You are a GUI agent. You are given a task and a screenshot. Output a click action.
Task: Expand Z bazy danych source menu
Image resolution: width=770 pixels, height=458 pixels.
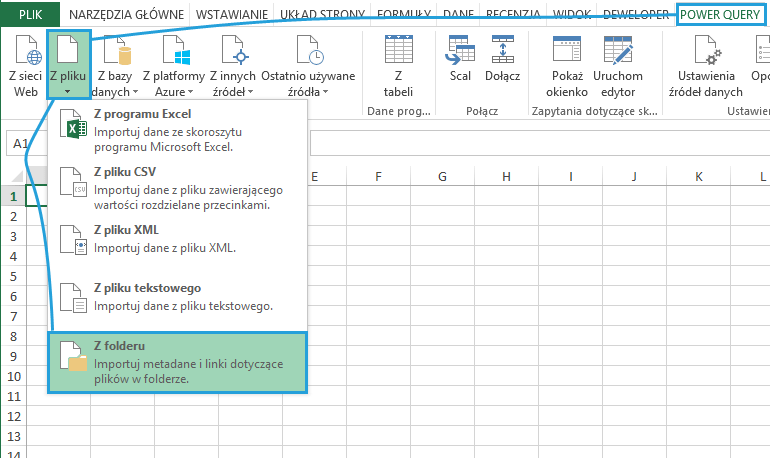pyautogui.click(x=115, y=66)
